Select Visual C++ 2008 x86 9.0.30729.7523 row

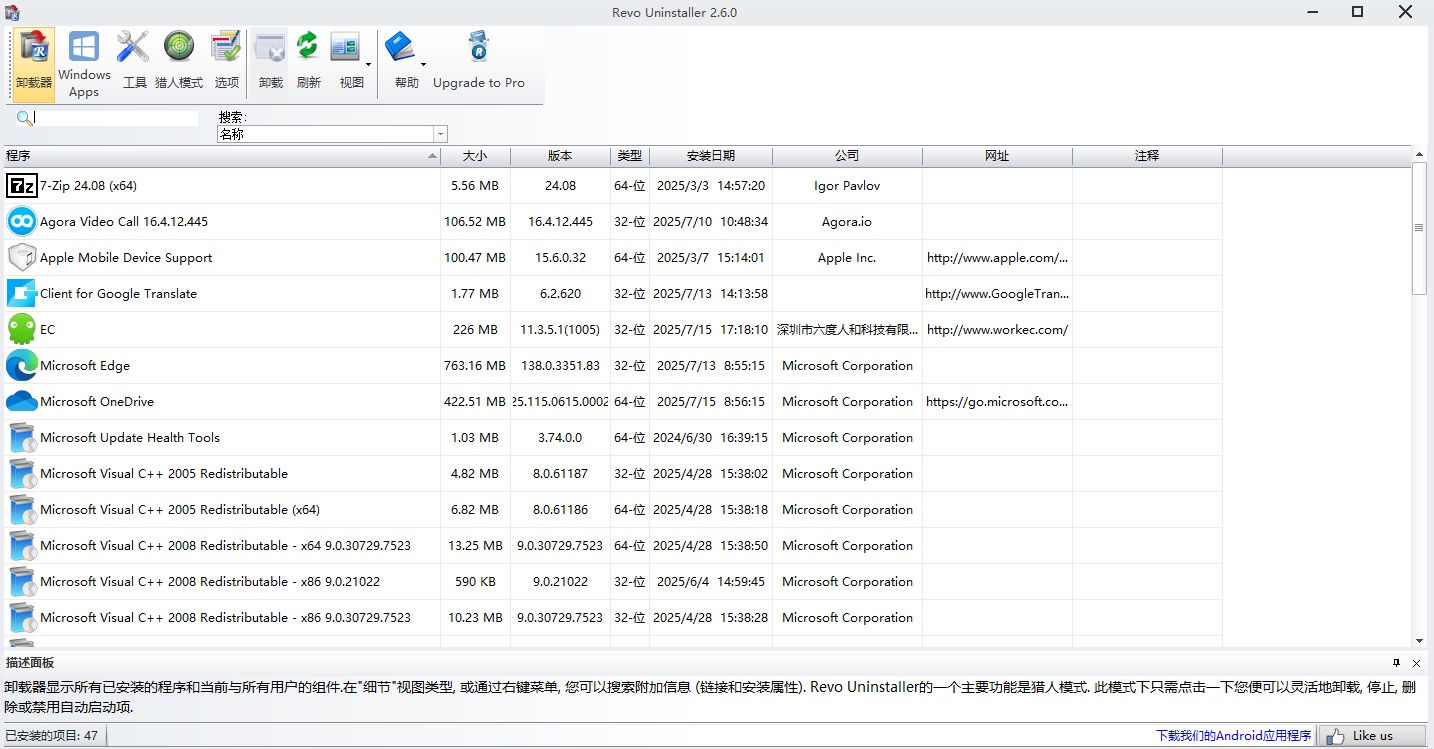pos(611,618)
